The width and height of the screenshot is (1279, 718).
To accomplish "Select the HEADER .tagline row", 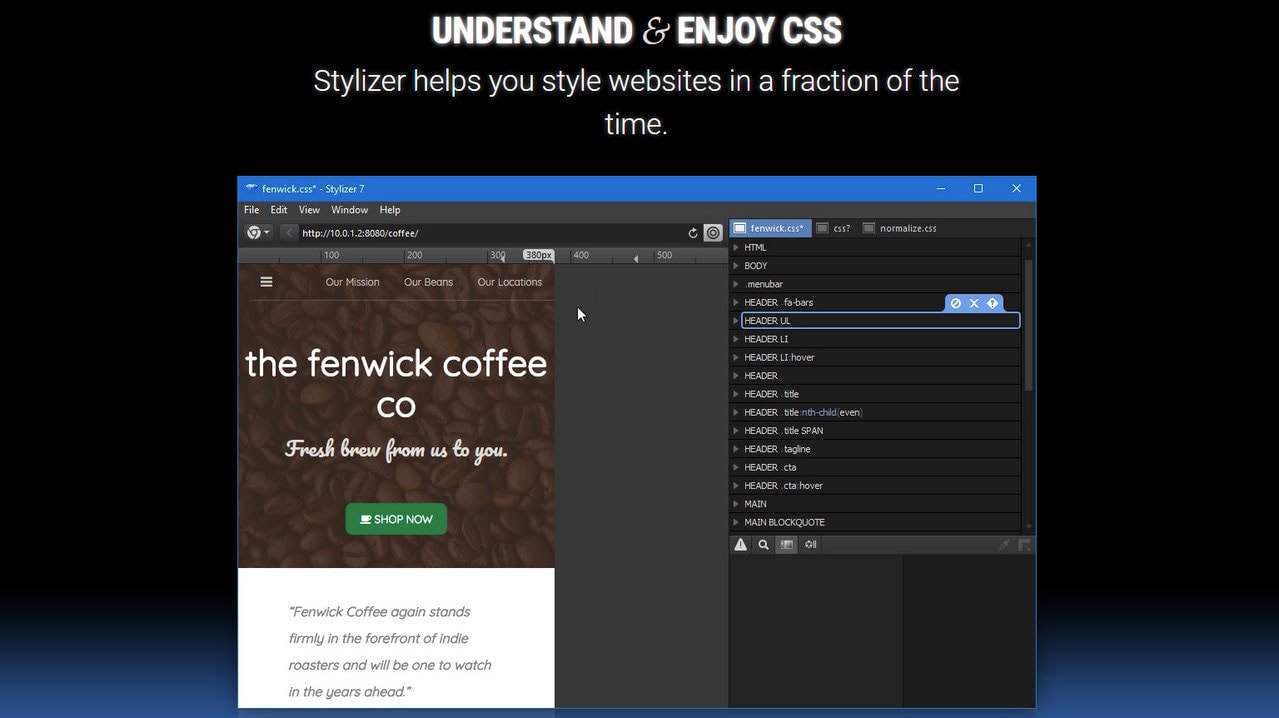I will click(x=875, y=449).
